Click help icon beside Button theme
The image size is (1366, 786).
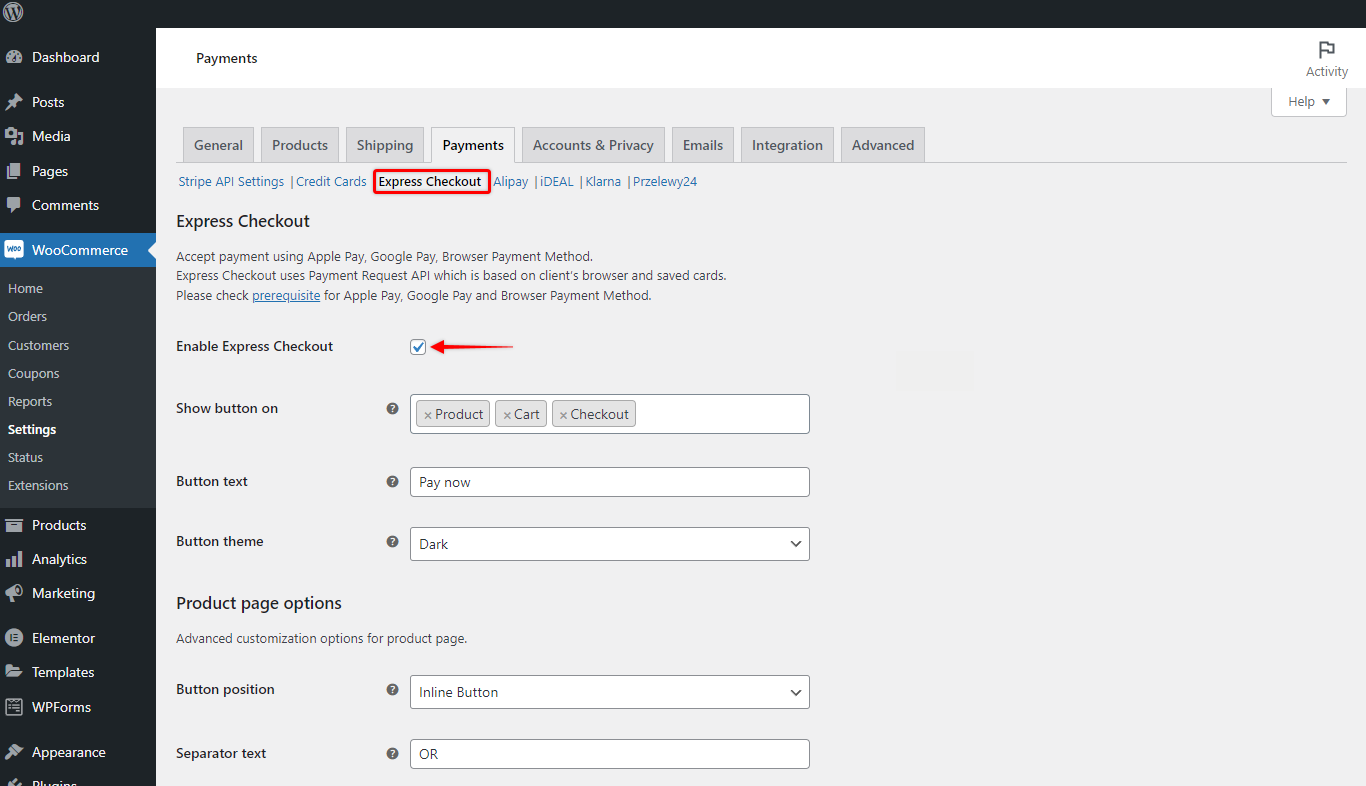click(393, 541)
